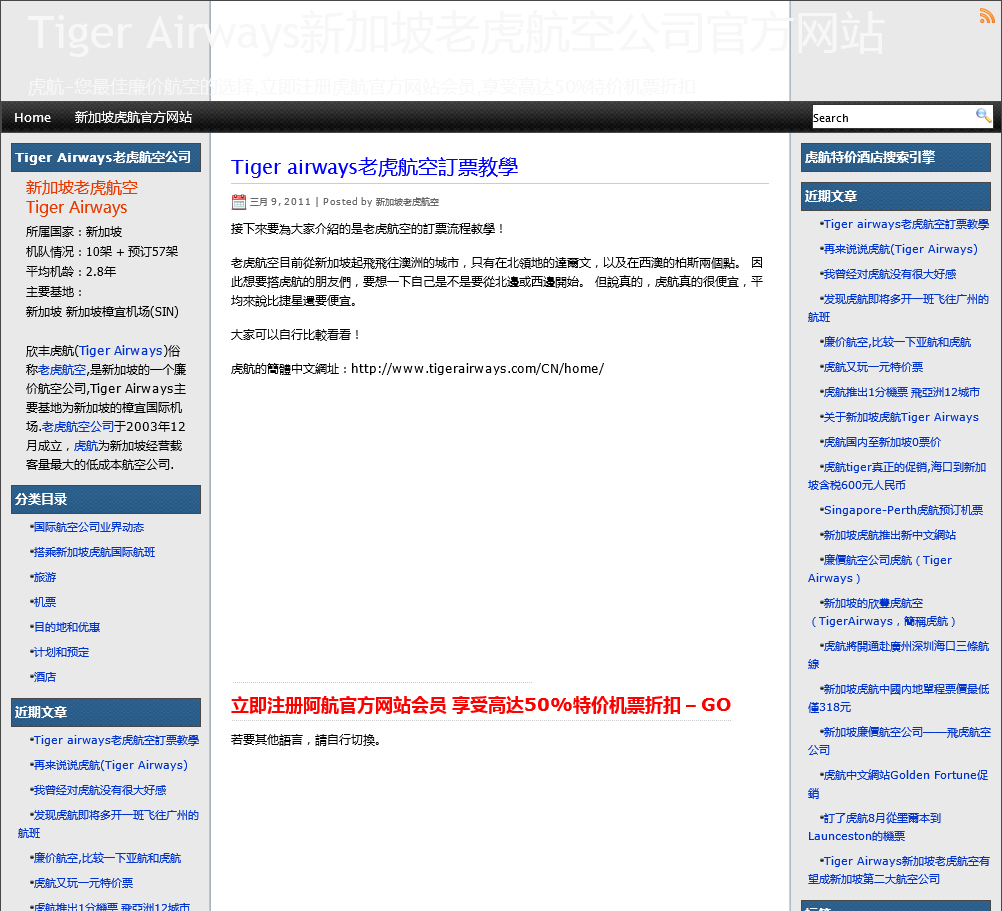The image size is (1002, 911).
Task: Click the search magnifier icon
Action: [x=983, y=116]
